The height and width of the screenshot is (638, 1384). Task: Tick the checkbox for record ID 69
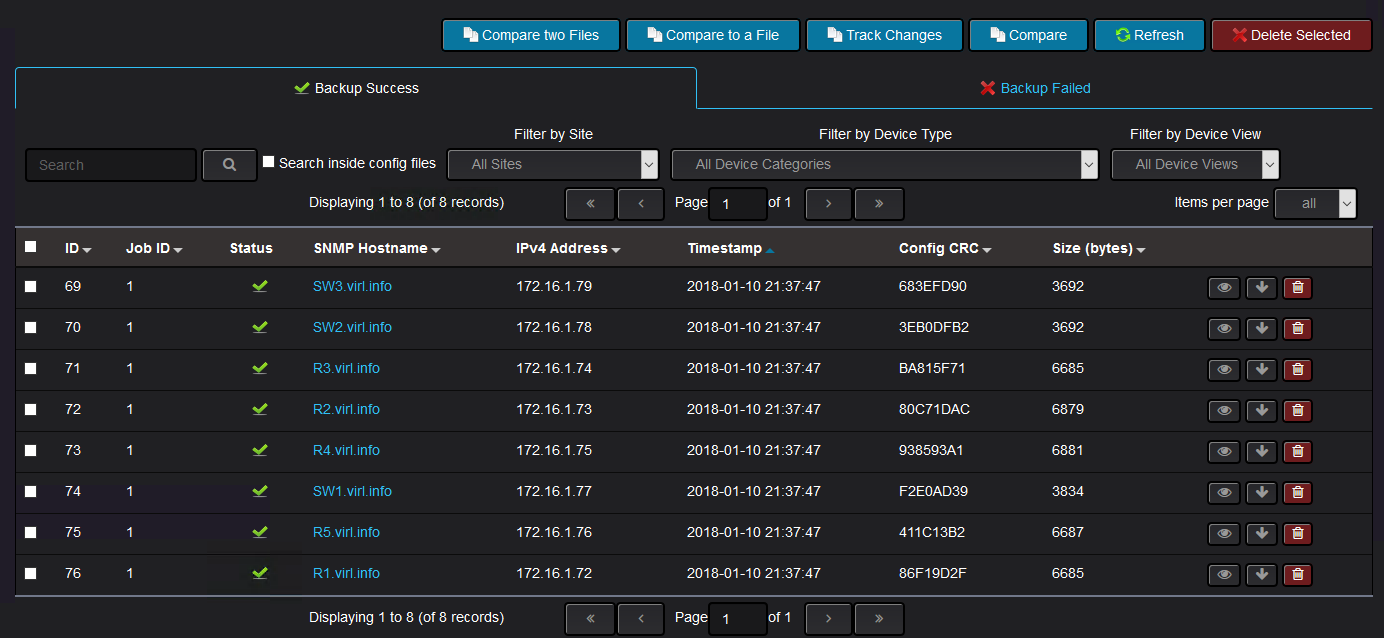click(x=31, y=286)
